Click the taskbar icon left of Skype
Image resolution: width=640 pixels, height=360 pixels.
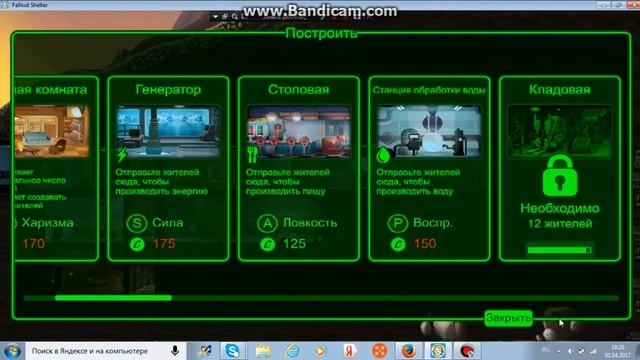click(x=204, y=351)
